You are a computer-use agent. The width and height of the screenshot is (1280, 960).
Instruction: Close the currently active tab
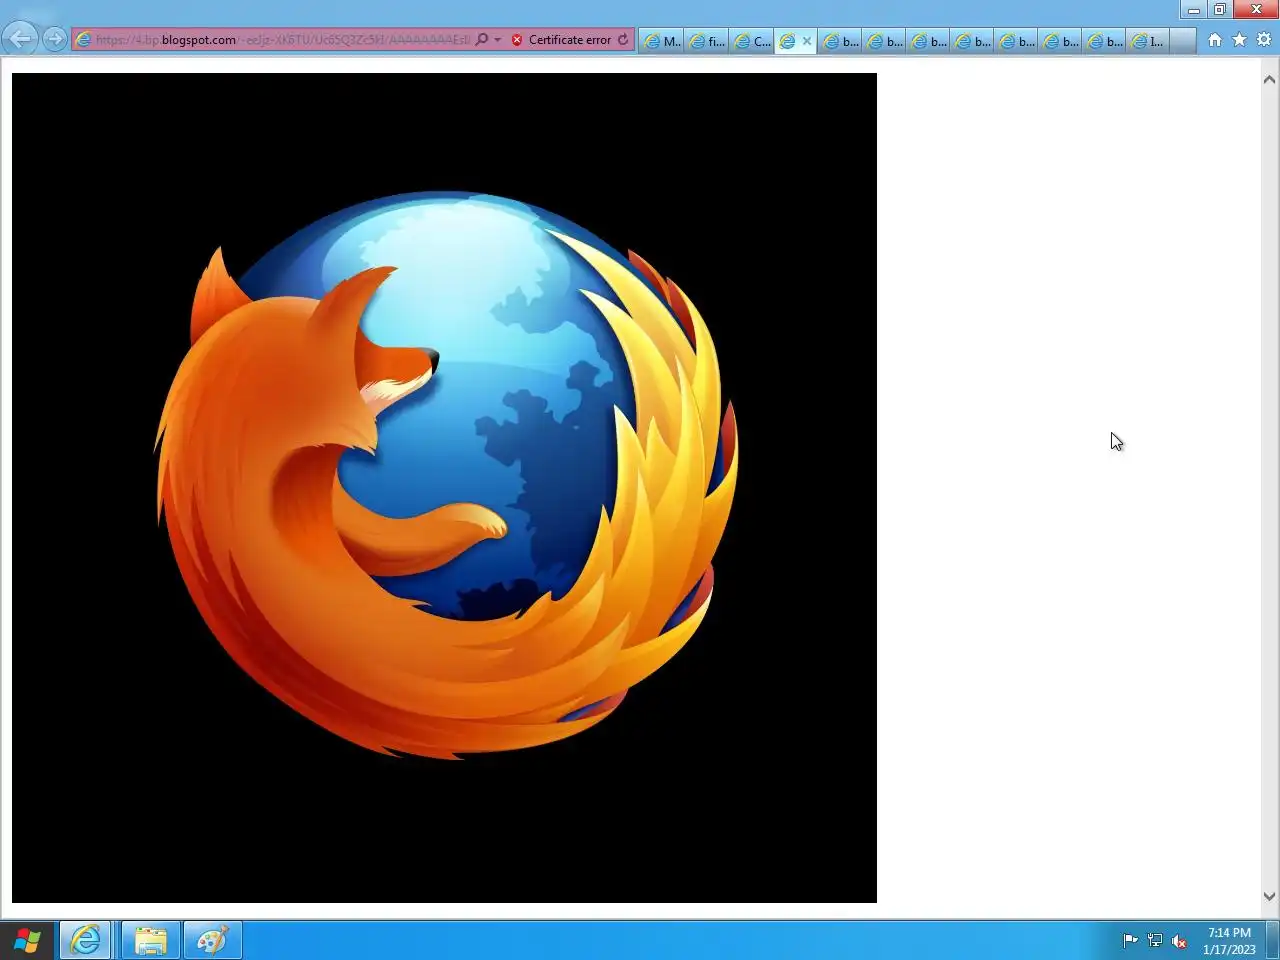807,41
